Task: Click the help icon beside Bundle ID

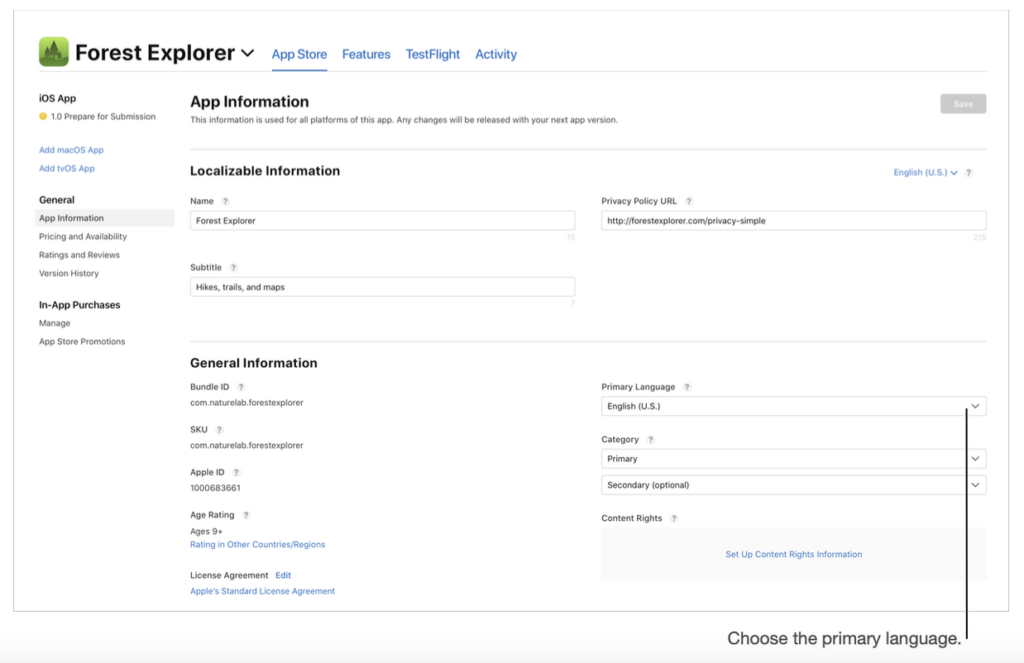Action: click(240, 387)
